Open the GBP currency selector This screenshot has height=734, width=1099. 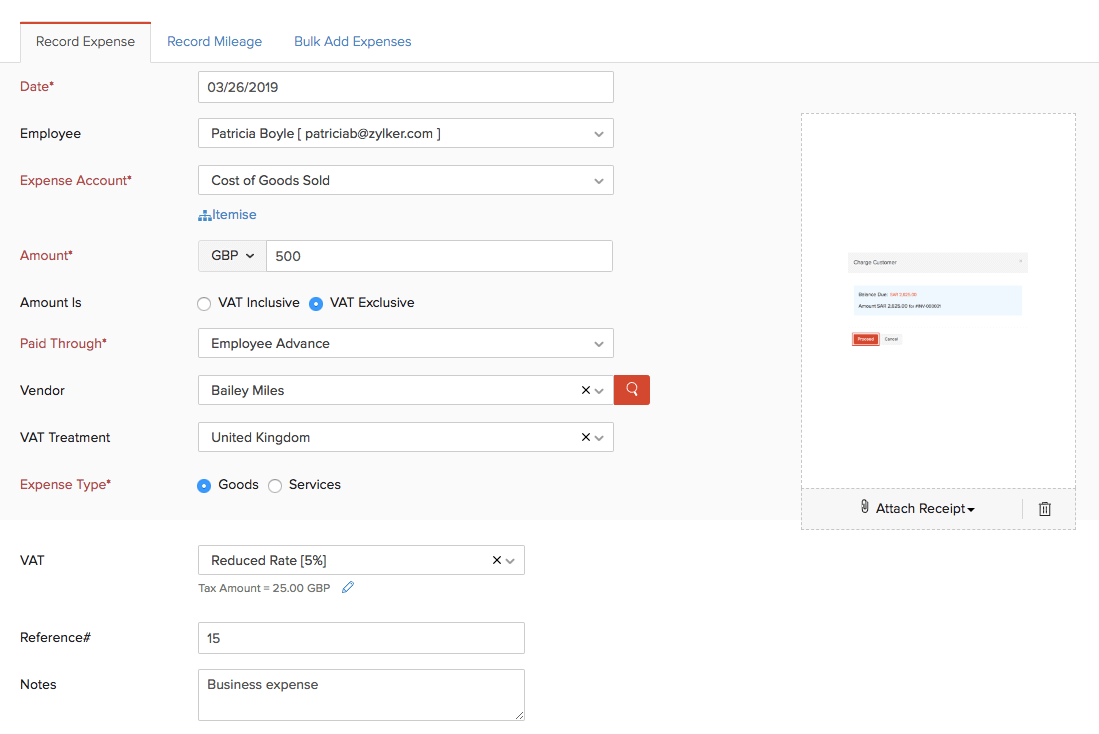232,256
